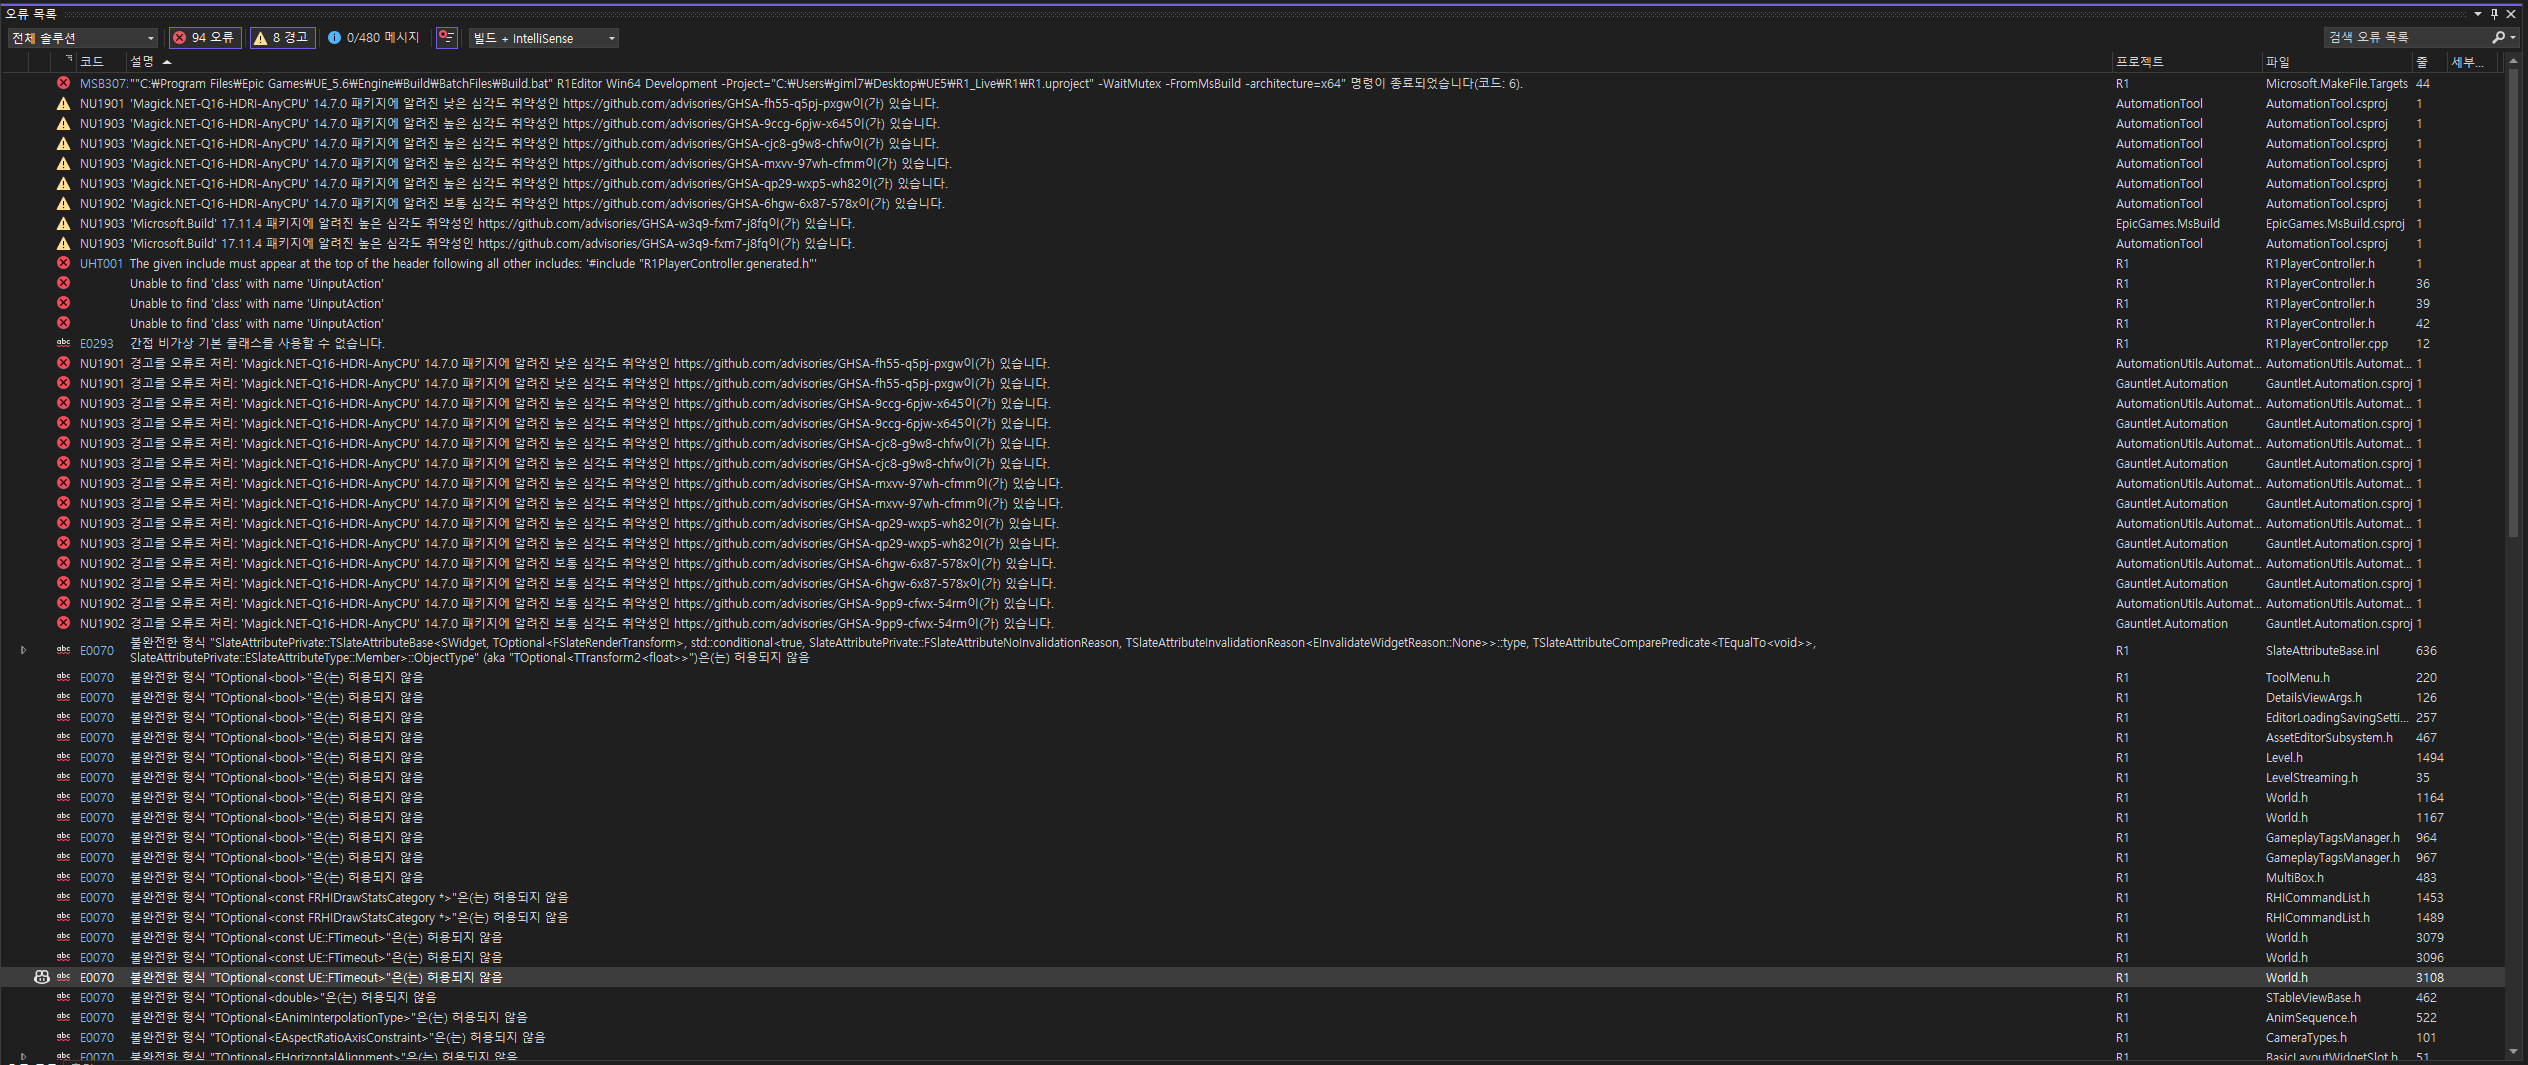Select the 'TOptional<EAspectRatioAxisConstraint>' error description

[x=338, y=1038]
